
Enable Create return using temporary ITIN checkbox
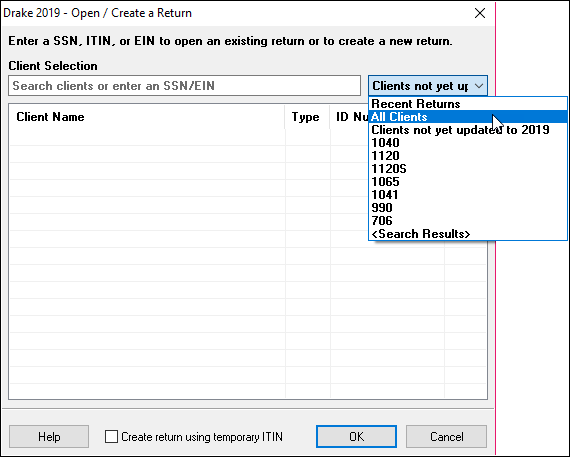point(111,436)
